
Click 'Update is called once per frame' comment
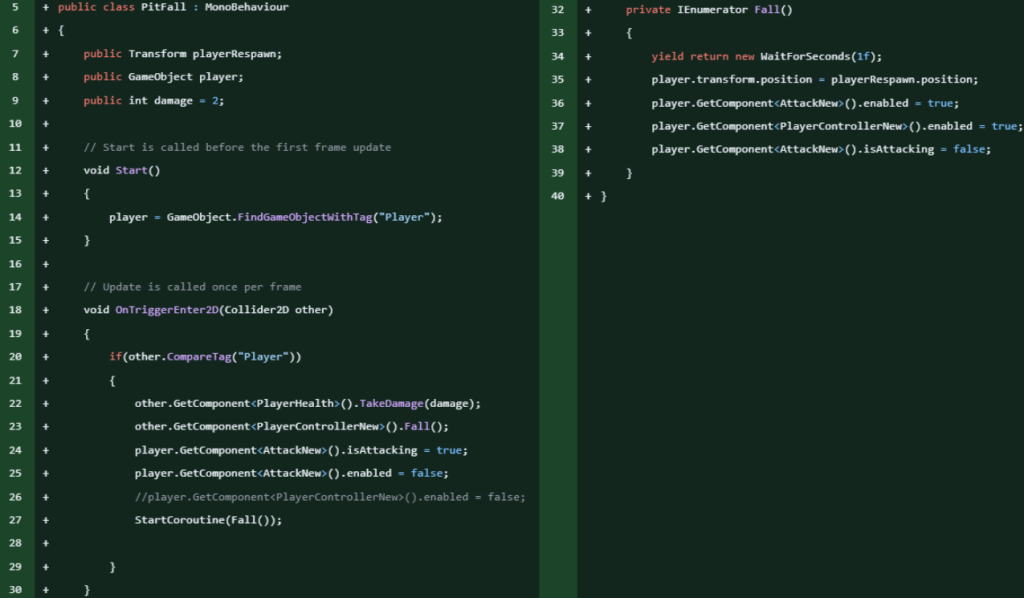coord(193,287)
